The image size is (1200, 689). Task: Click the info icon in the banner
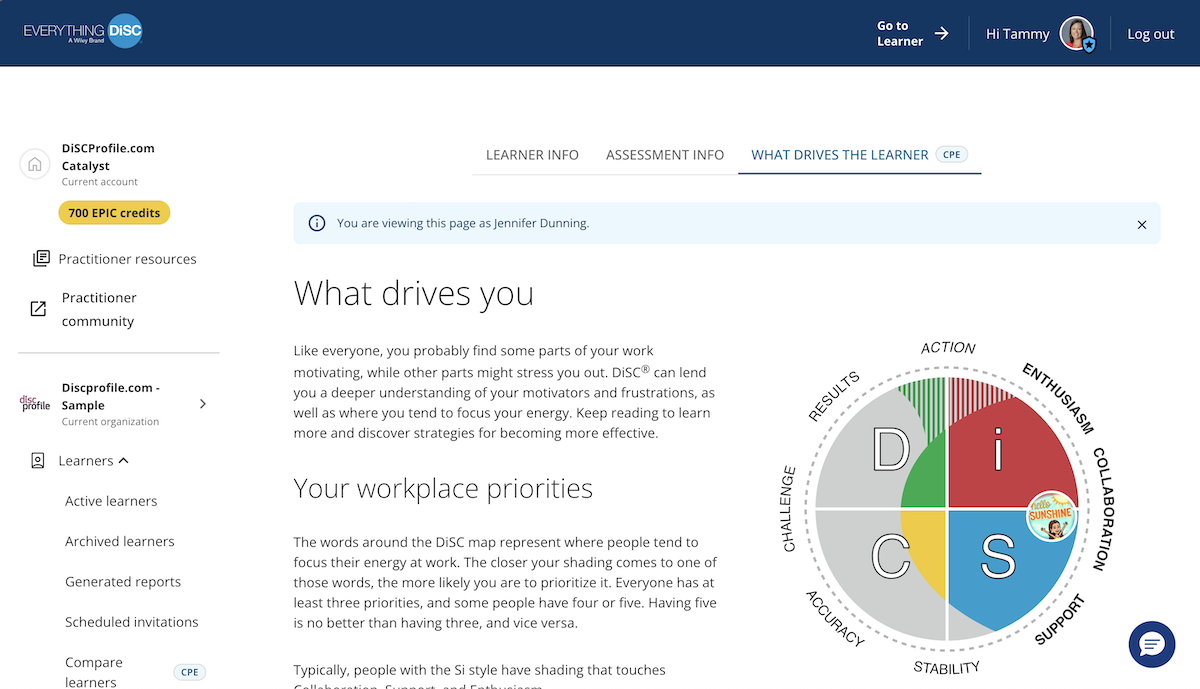pyautogui.click(x=317, y=223)
